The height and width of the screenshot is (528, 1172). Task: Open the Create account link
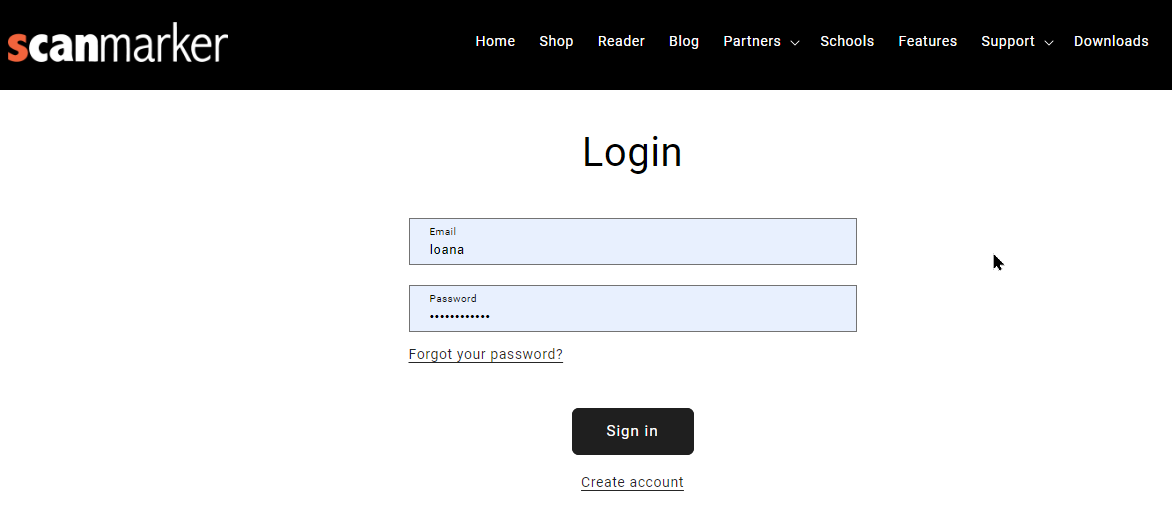632,482
